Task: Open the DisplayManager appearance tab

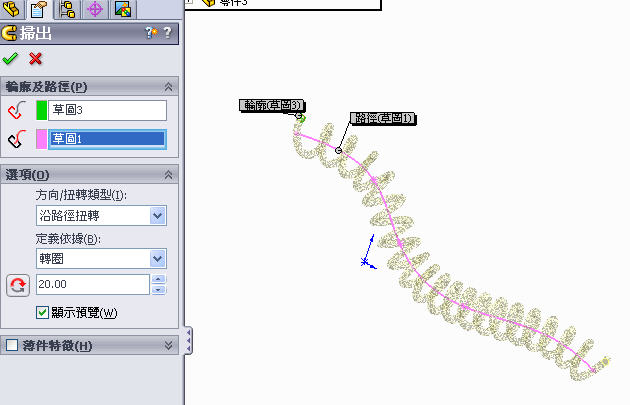Action: coord(123,8)
